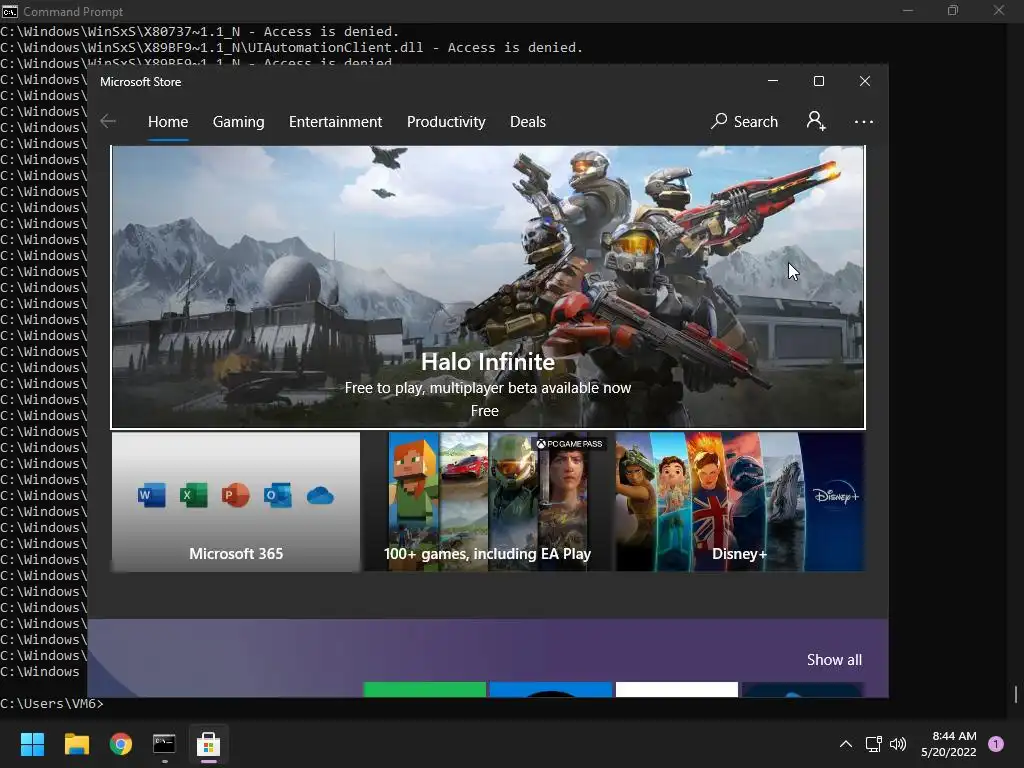This screenshot has width=1024, height=768.
Task: Switch to the Gaming tab
Action: [238, 121]
